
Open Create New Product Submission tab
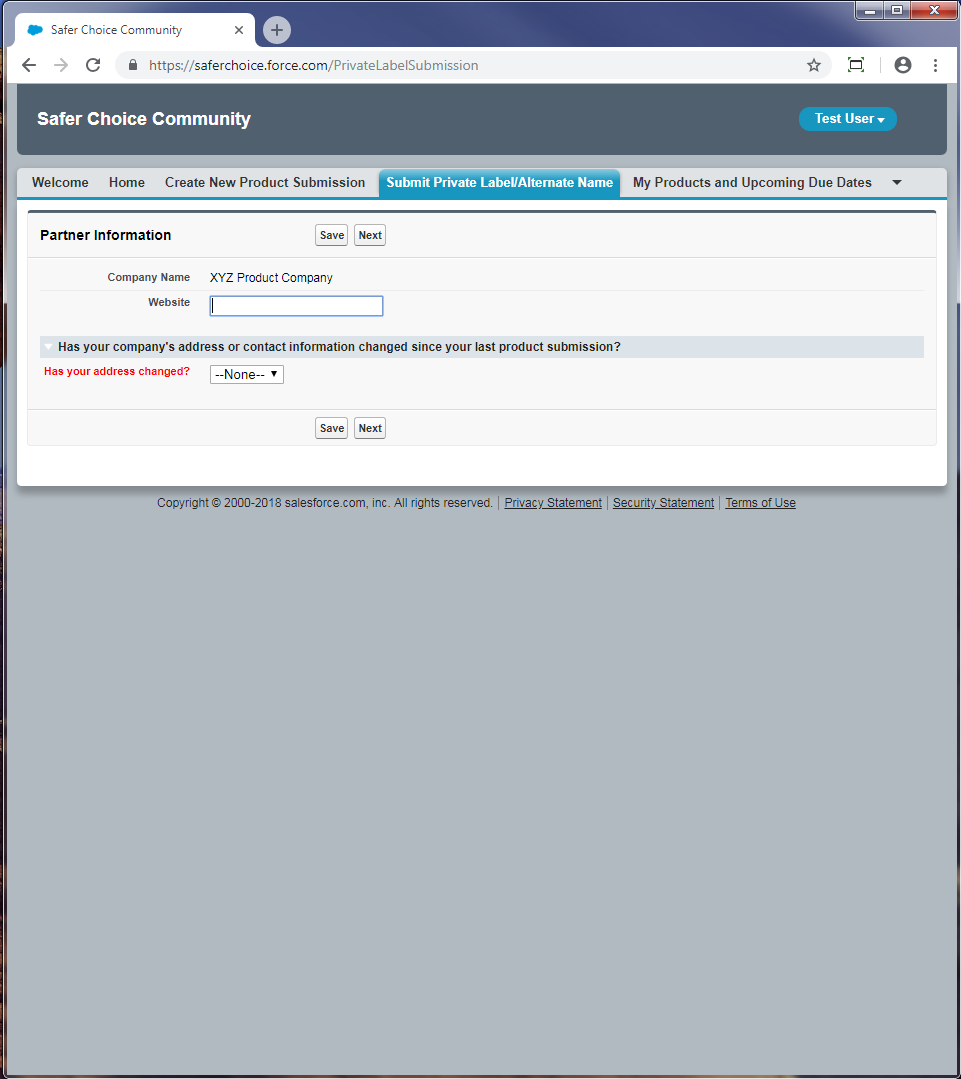click(x=265, y=183)
